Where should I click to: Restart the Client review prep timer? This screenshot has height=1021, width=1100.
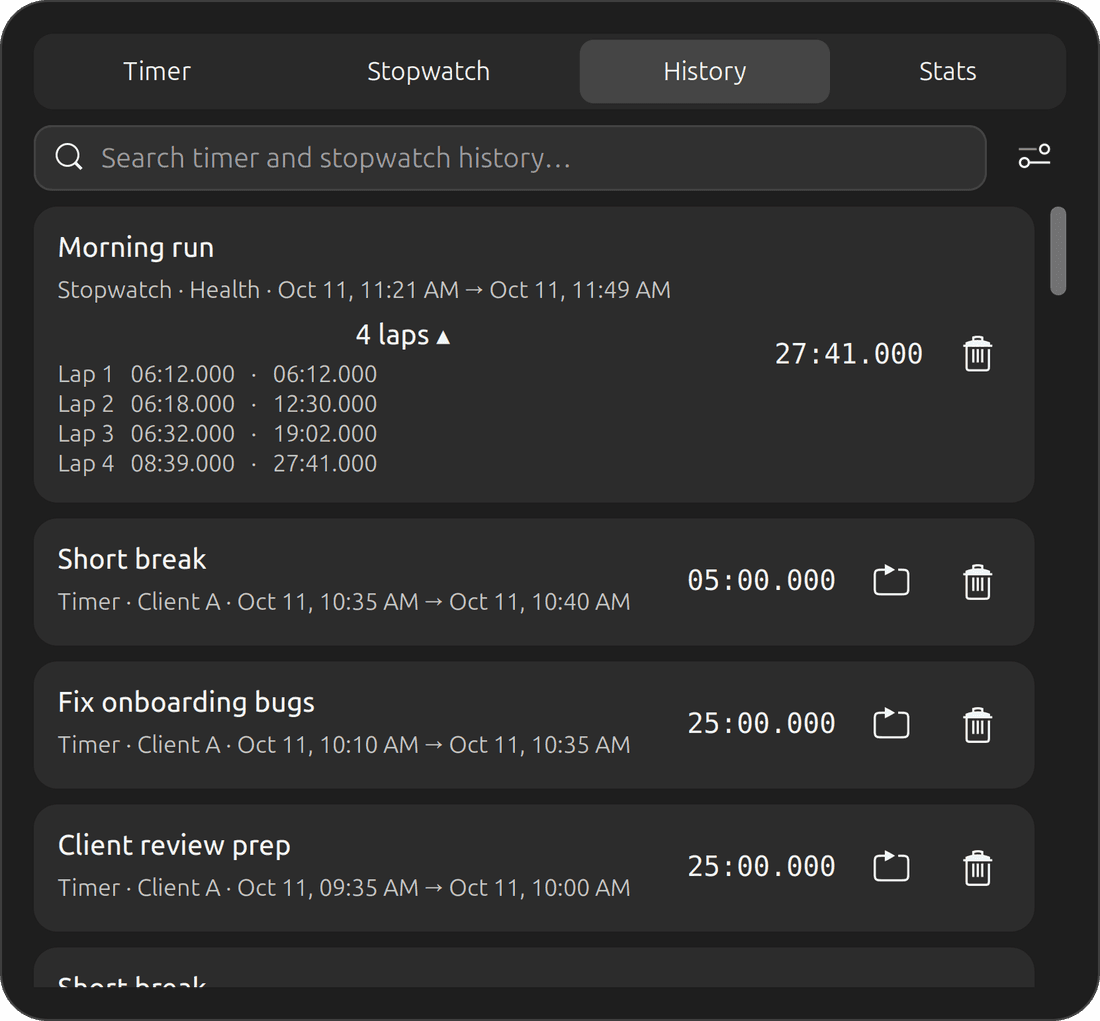click(891, 867)
